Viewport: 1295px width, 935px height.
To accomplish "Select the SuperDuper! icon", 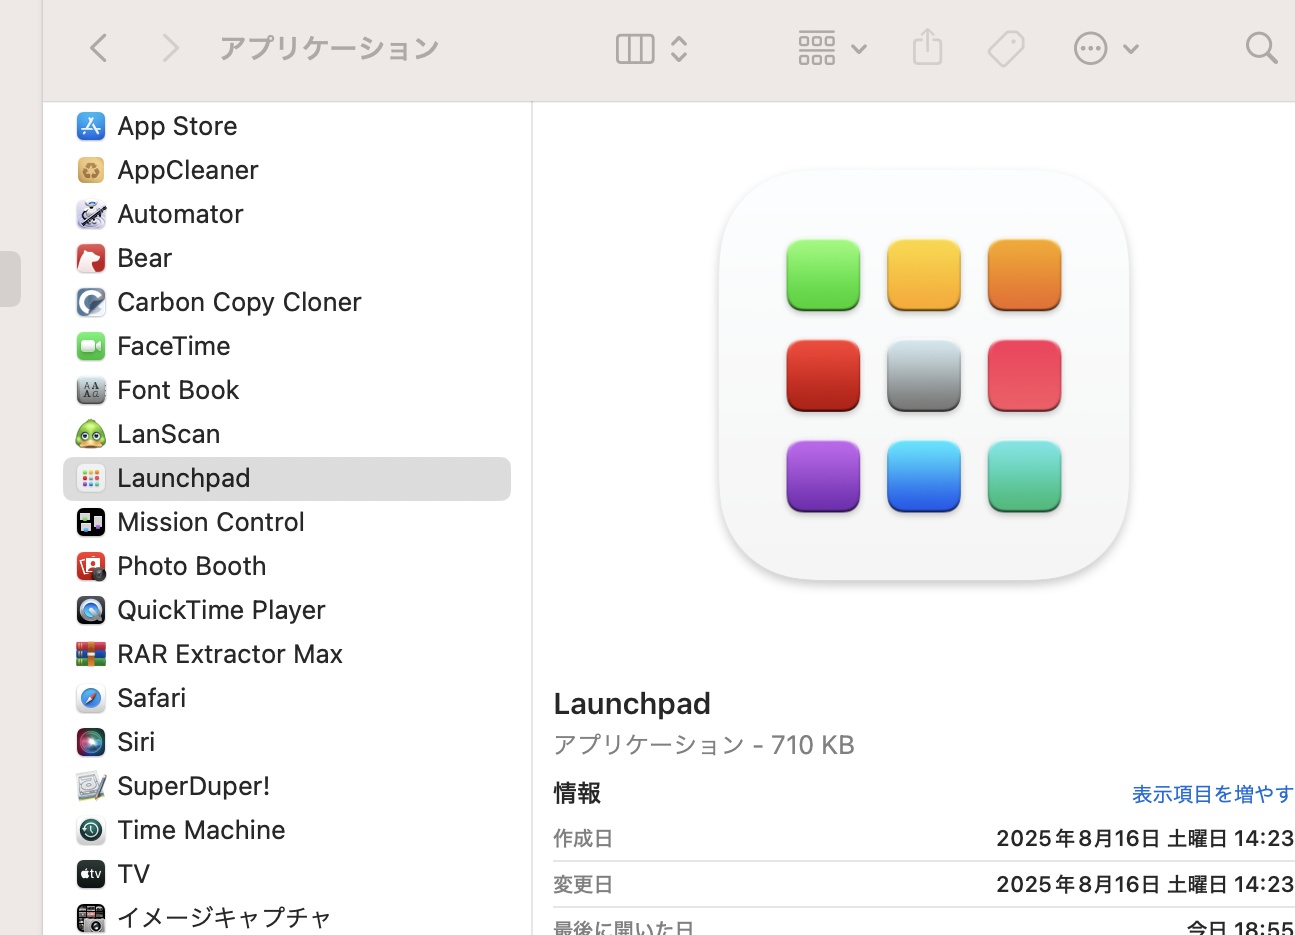I will (x=91, y=786).
